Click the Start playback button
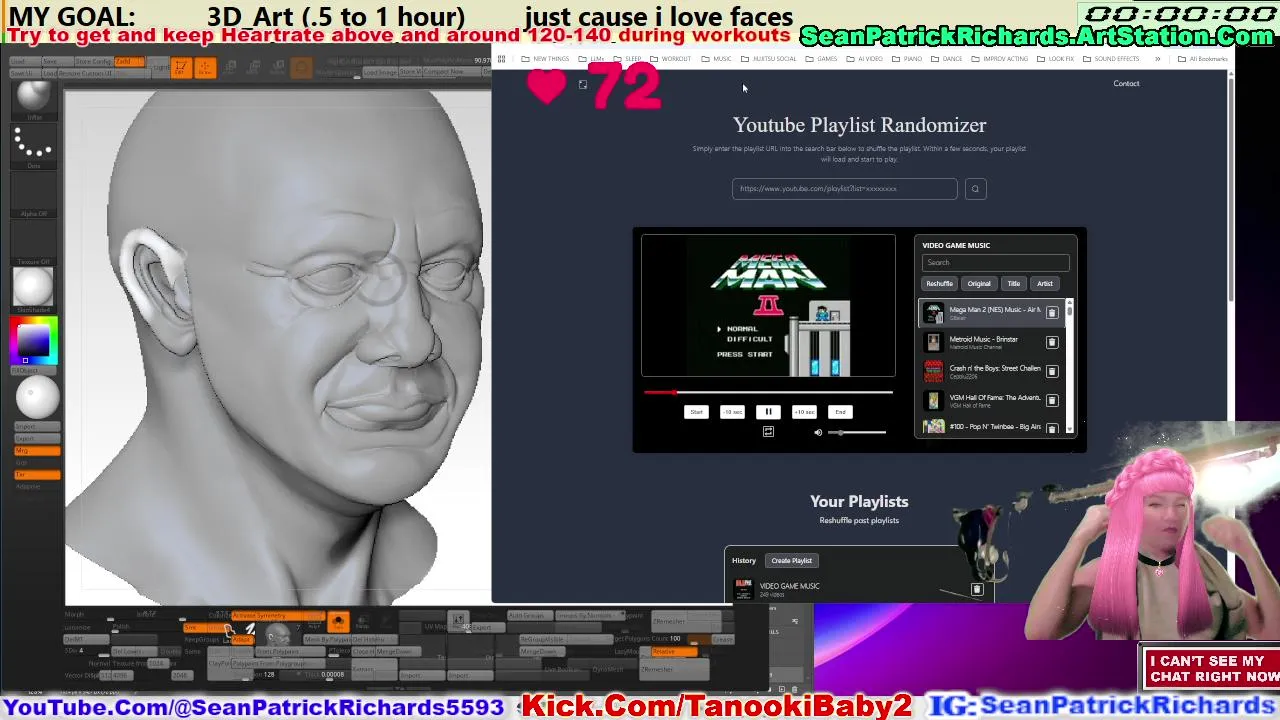 pos(696,412)
